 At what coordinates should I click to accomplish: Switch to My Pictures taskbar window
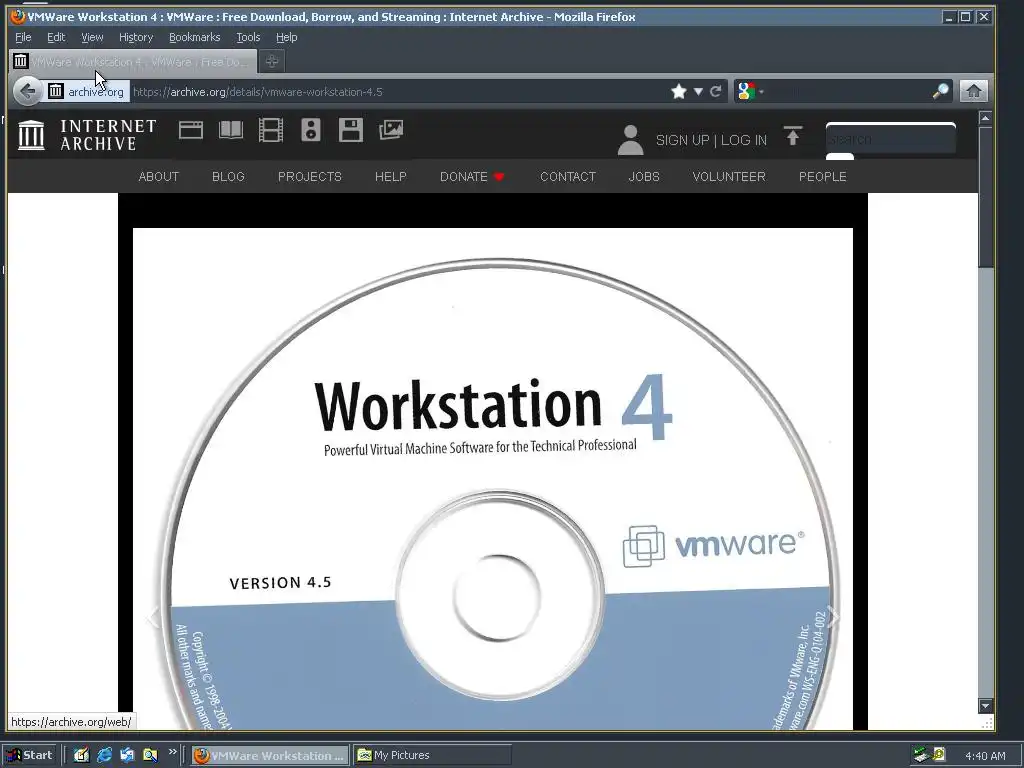(x=432, y=755)
